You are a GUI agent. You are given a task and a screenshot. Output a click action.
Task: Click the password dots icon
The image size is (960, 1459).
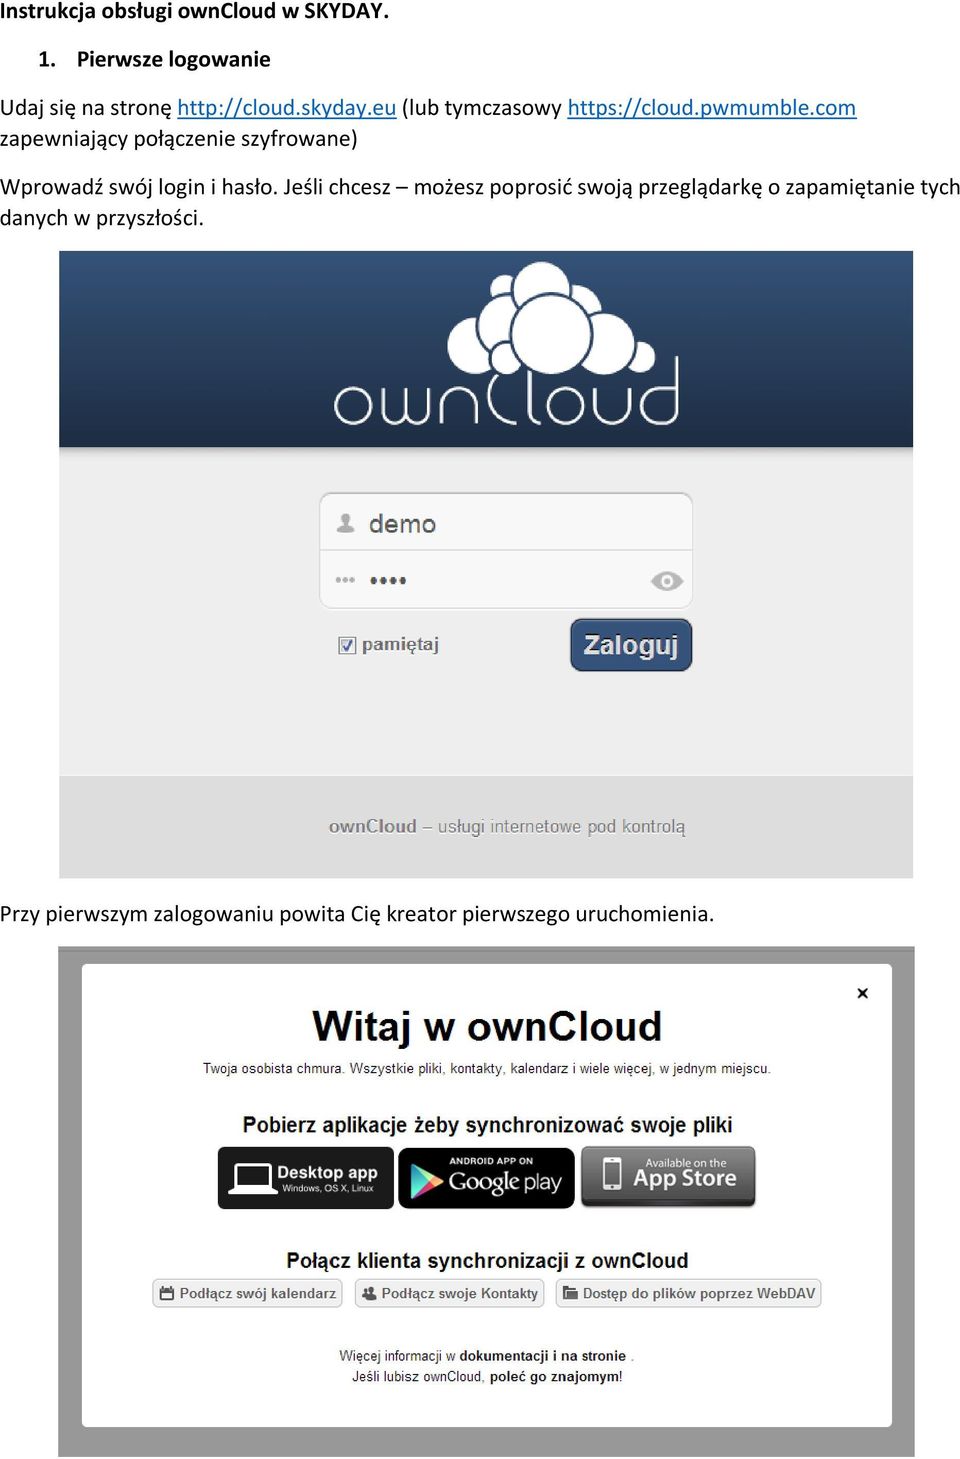tap(345, 580)
